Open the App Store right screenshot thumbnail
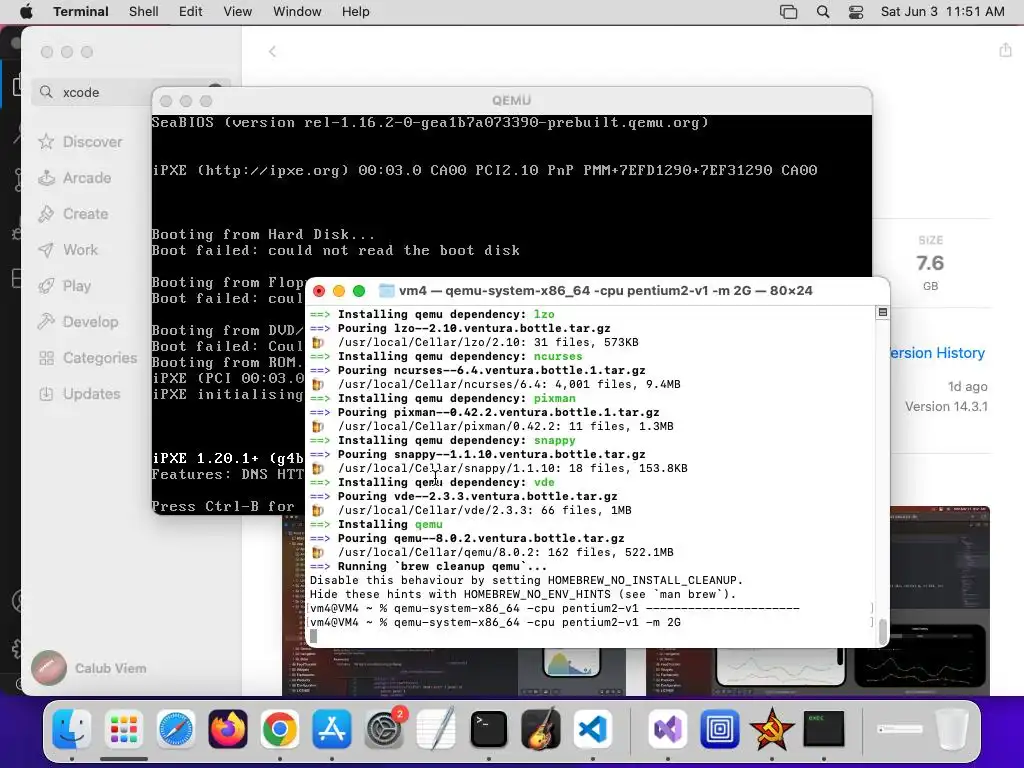Image resolution: width=1024 pixels, height=768 pixels. (x=817, y=671)
